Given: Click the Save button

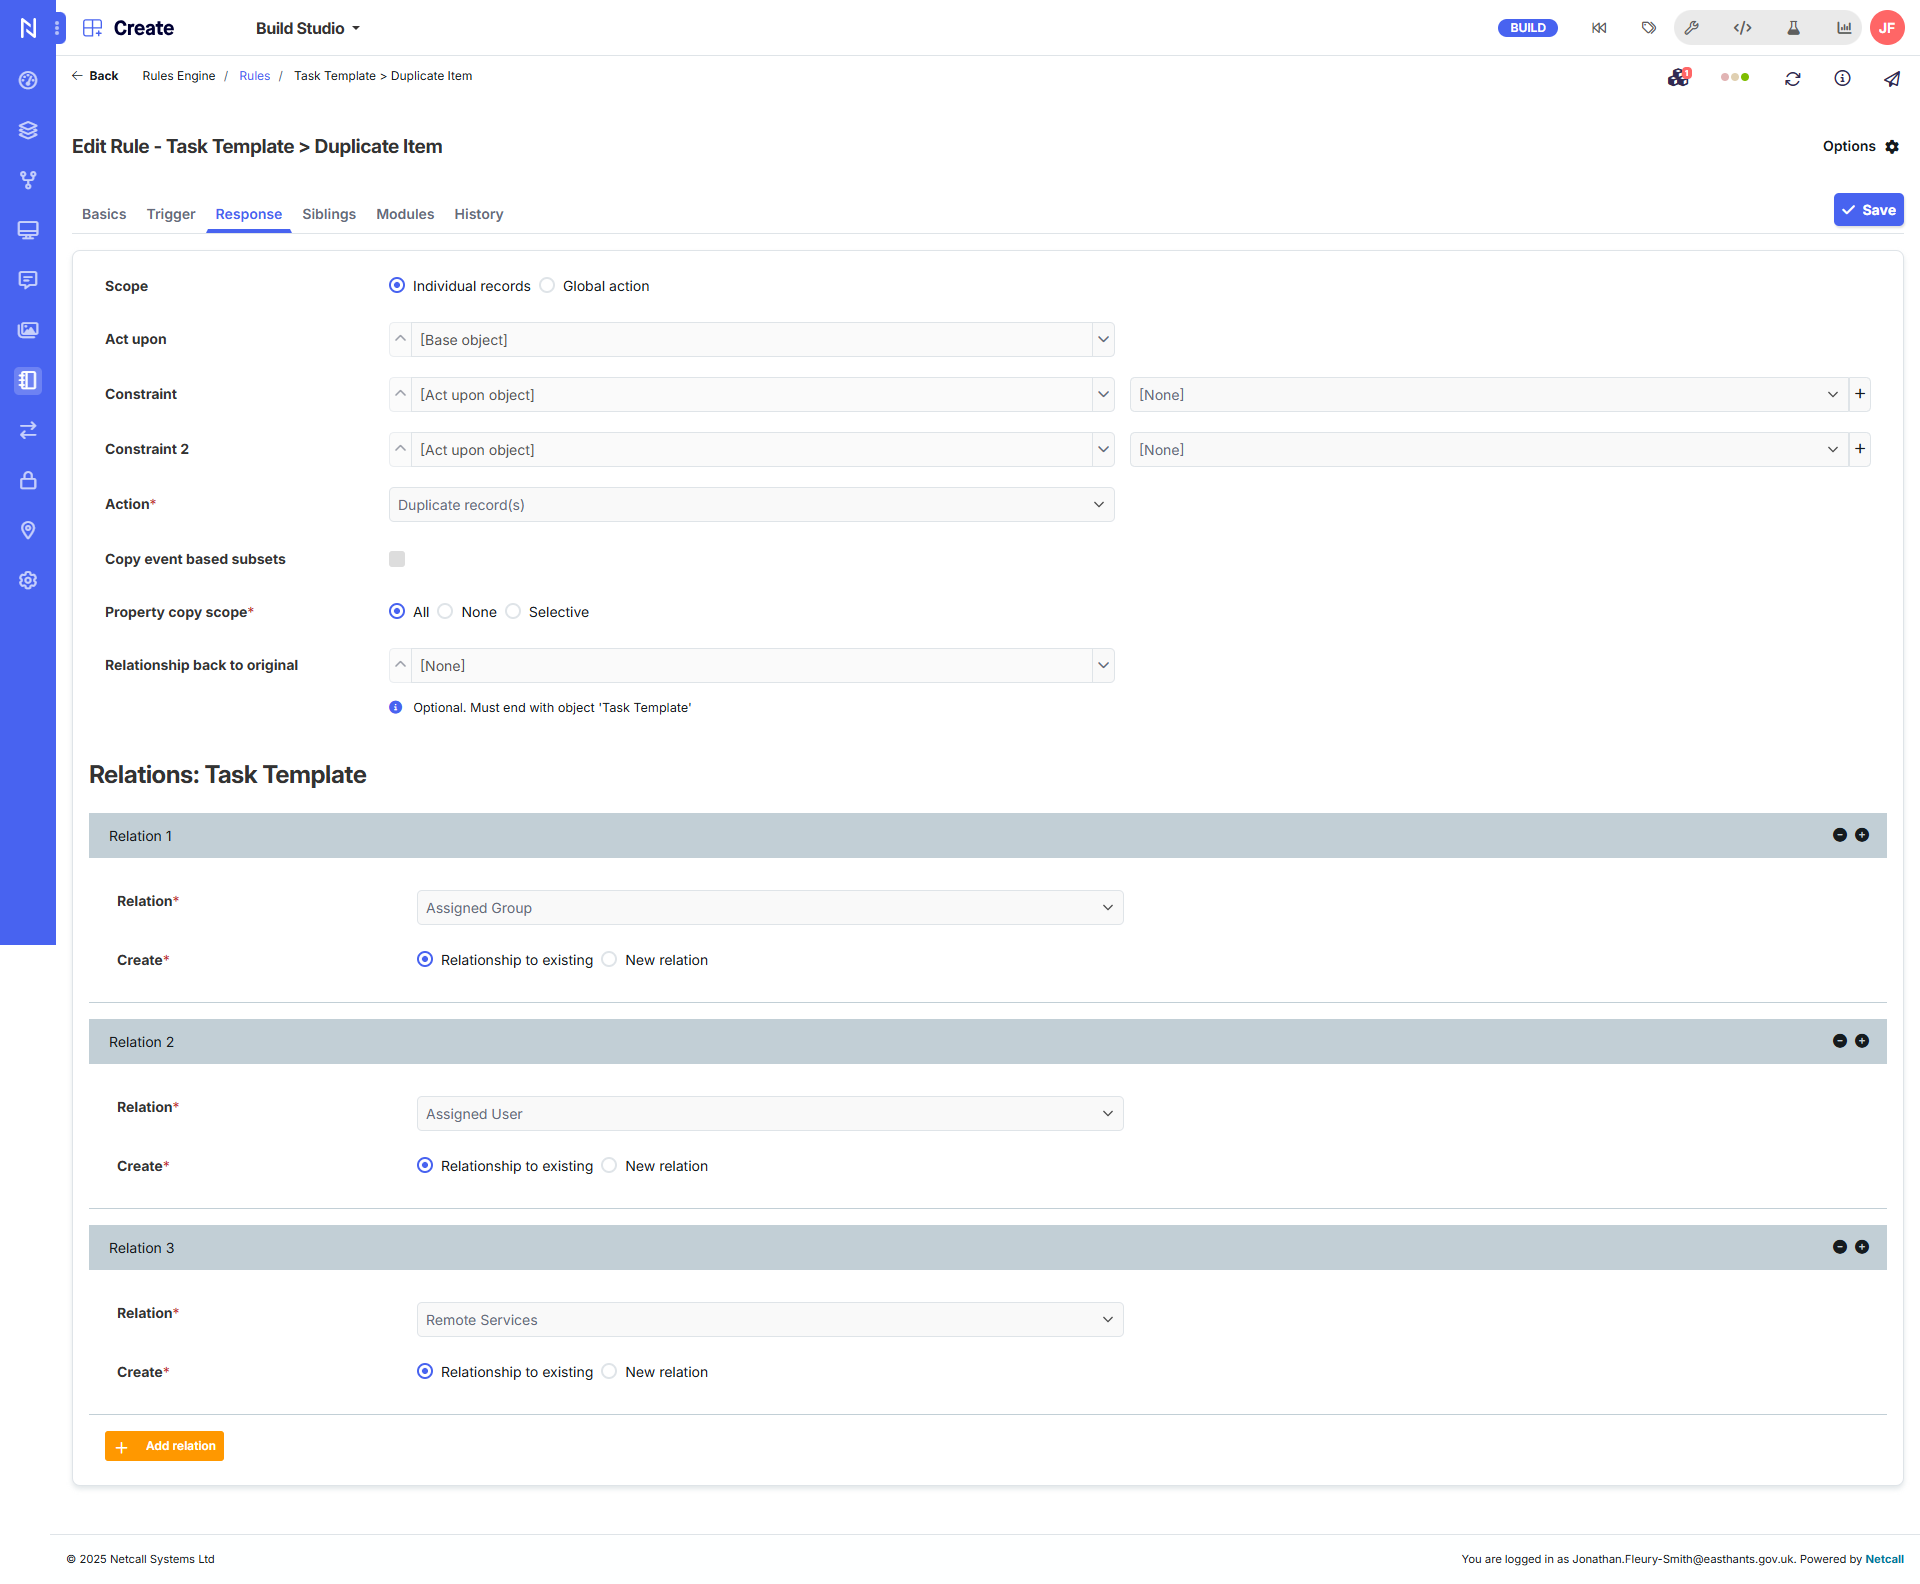Looking at the screenshot, I should click(1868, 210).
